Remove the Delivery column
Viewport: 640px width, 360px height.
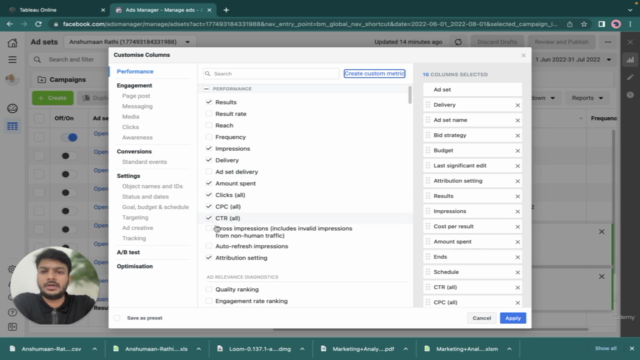(x=518, y=105)
